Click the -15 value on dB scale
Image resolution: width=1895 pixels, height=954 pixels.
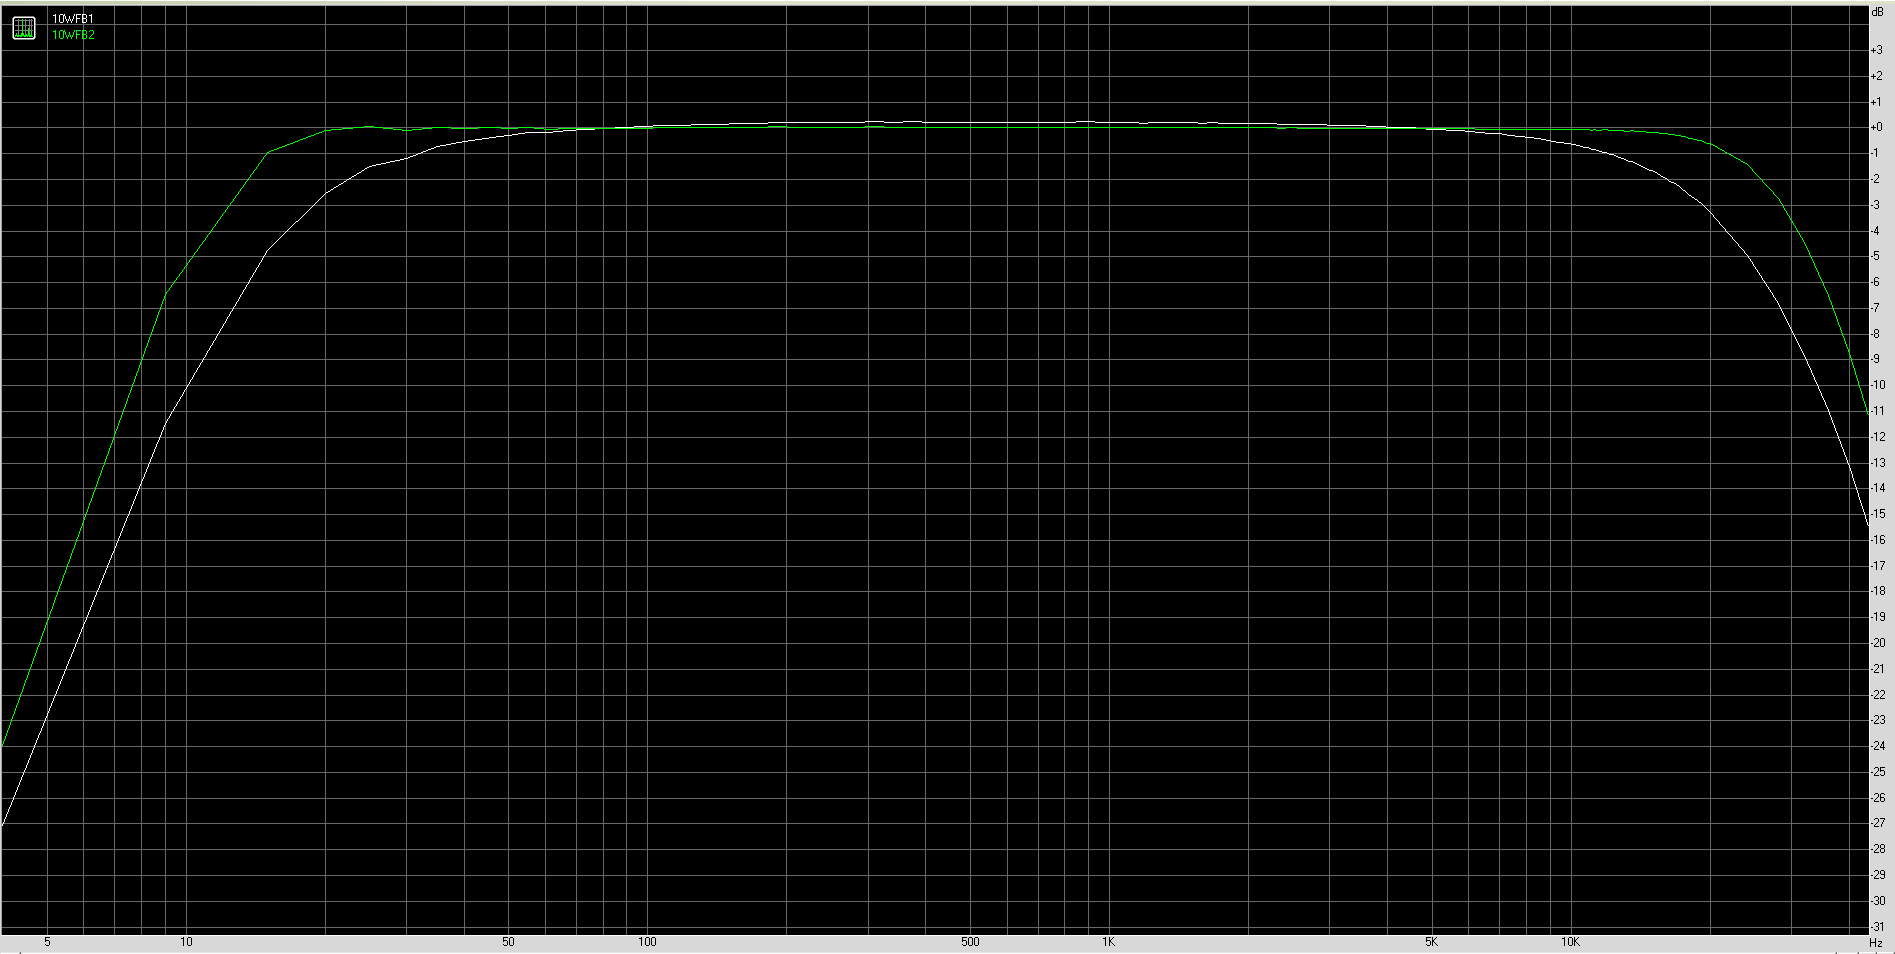click(x=1877, y=514)
